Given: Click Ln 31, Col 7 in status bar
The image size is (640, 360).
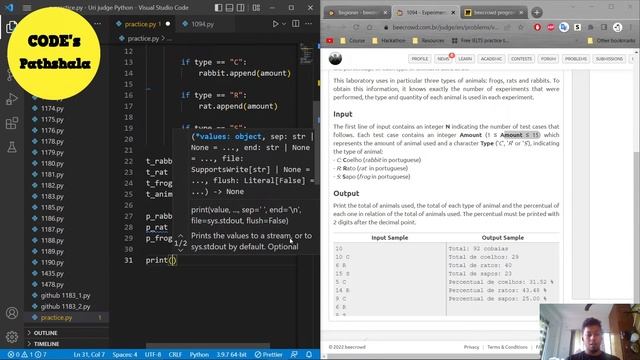Looking at the screenshot, I should point(89,355).
